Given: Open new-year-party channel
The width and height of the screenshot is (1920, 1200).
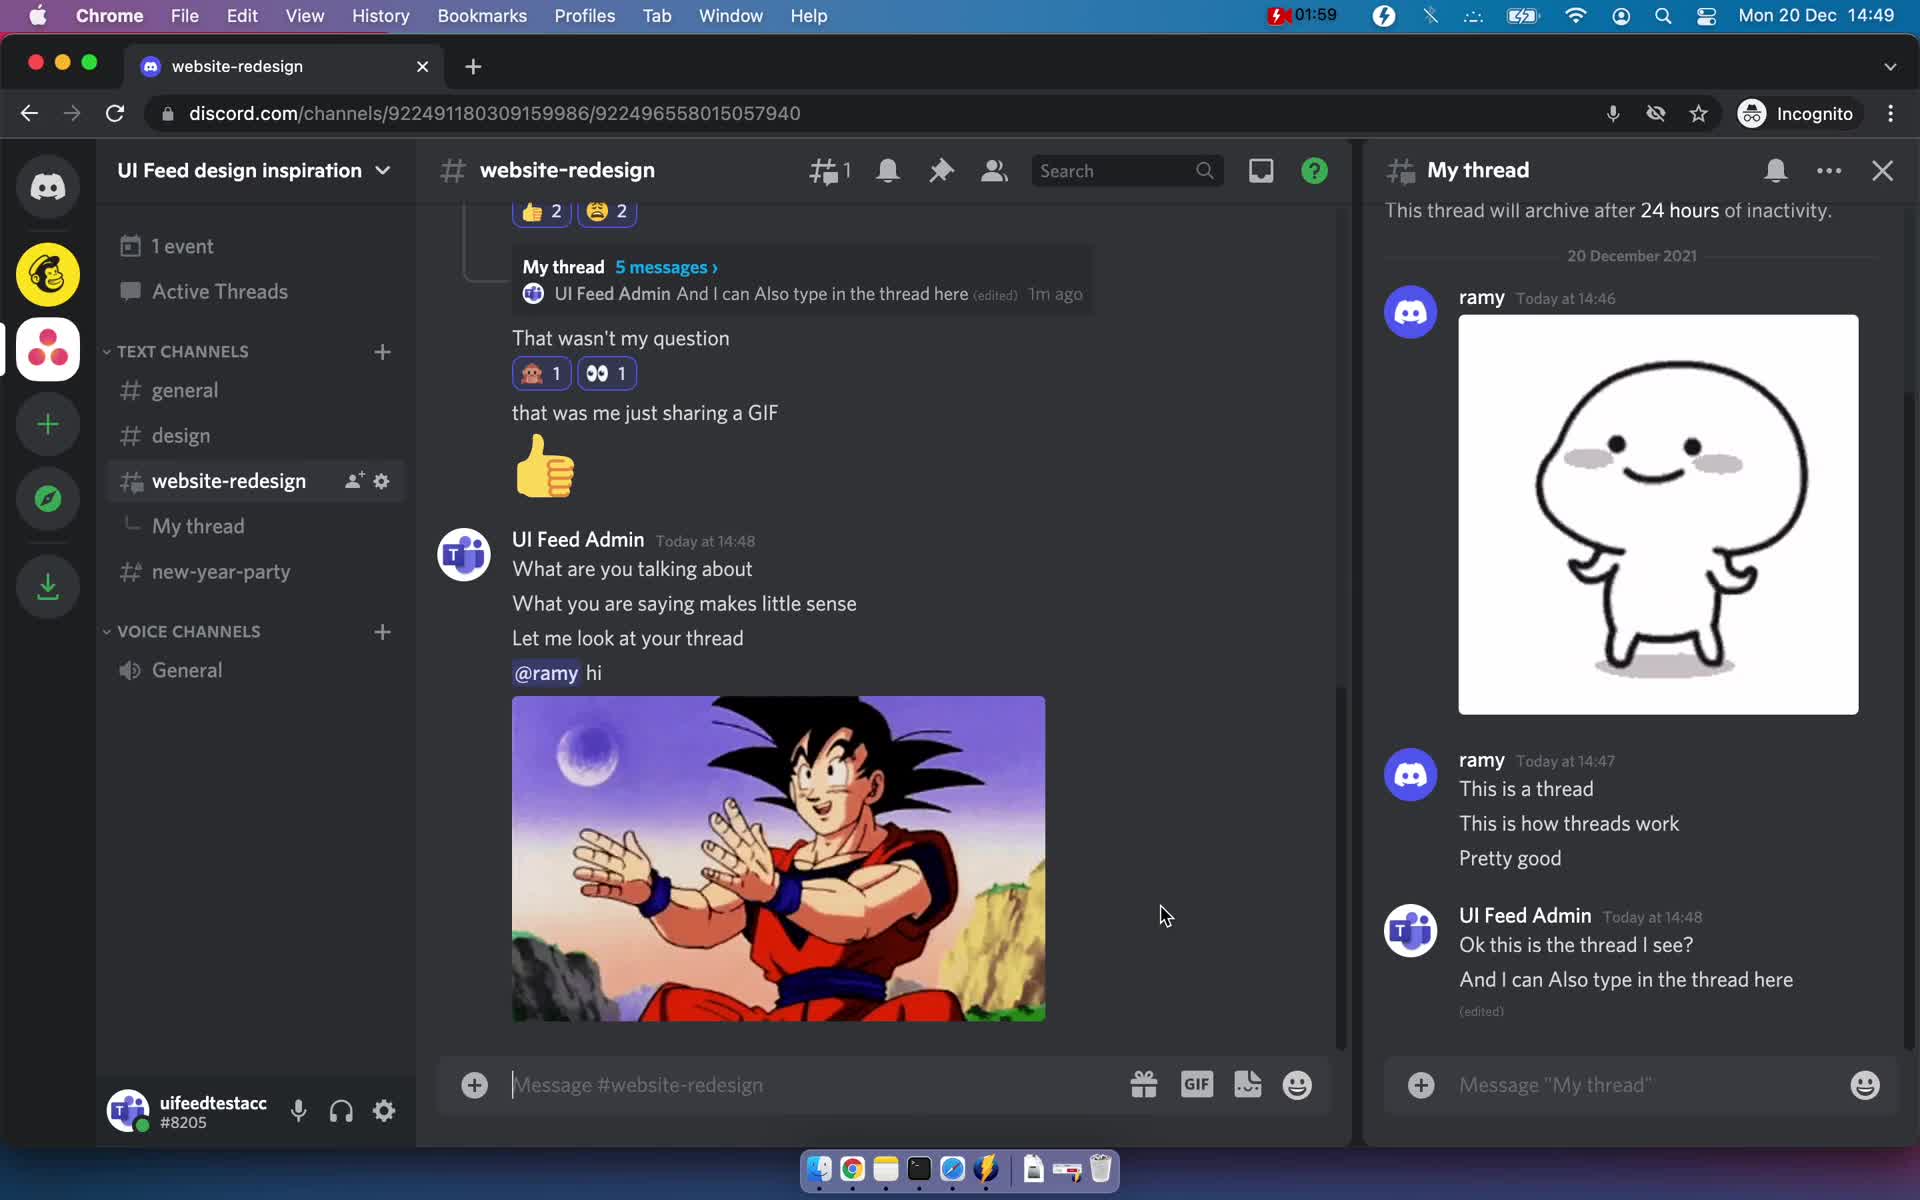Looking at the screenshot, I should (x=255, y=572).
